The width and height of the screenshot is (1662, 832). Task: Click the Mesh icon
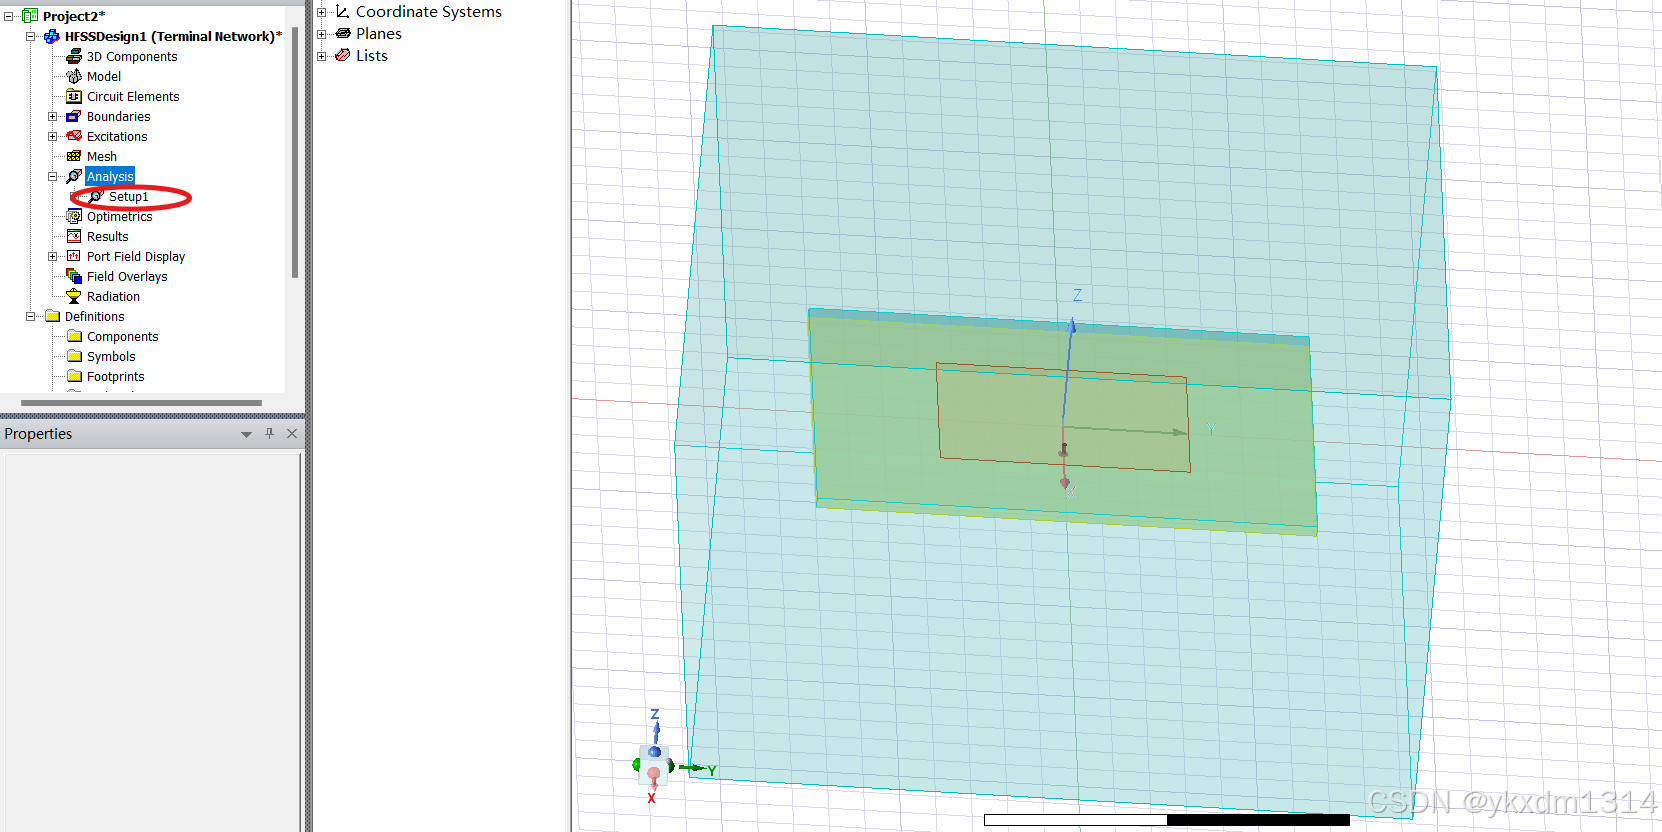[x=74, y=156]
